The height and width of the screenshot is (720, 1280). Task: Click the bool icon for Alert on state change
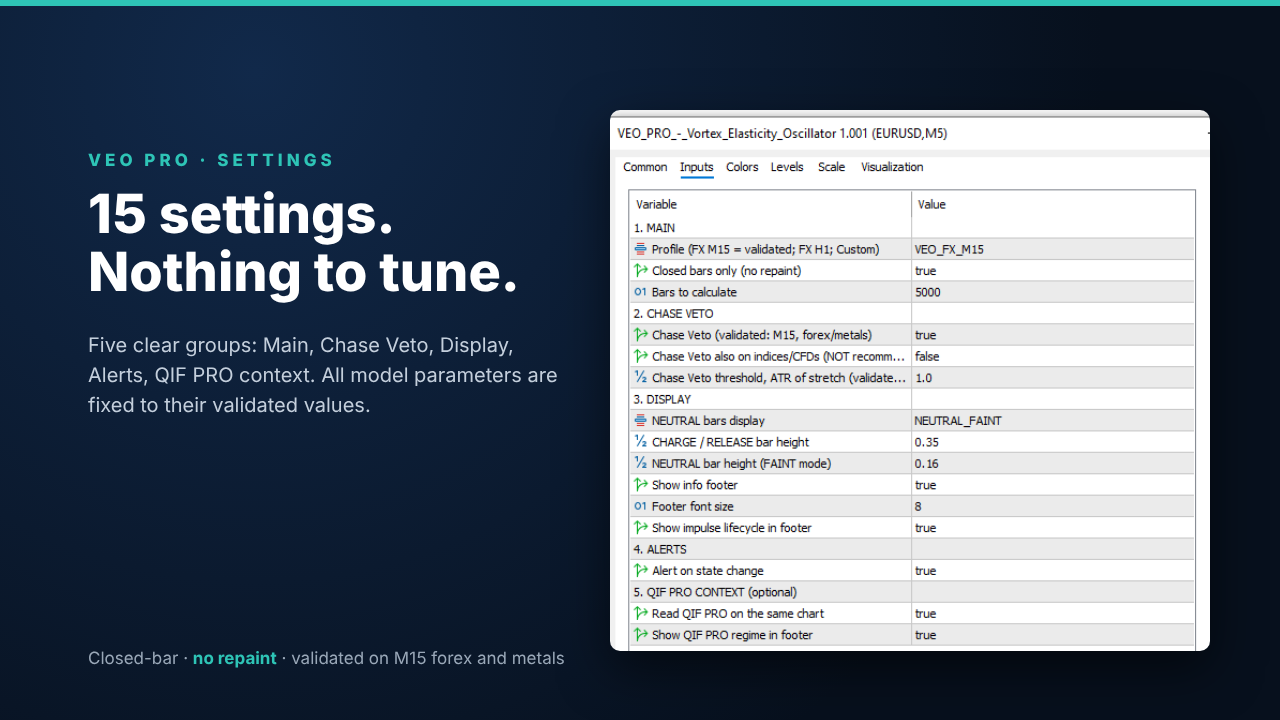641,571
